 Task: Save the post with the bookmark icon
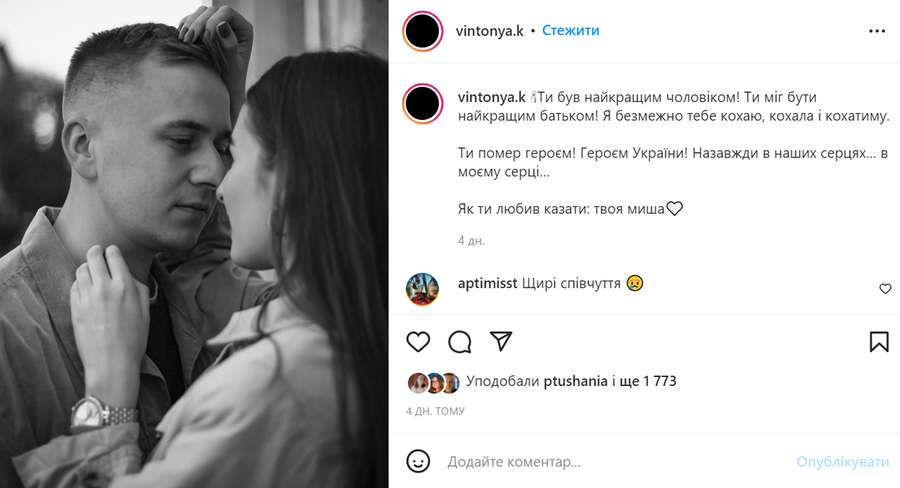pos(879,342)
